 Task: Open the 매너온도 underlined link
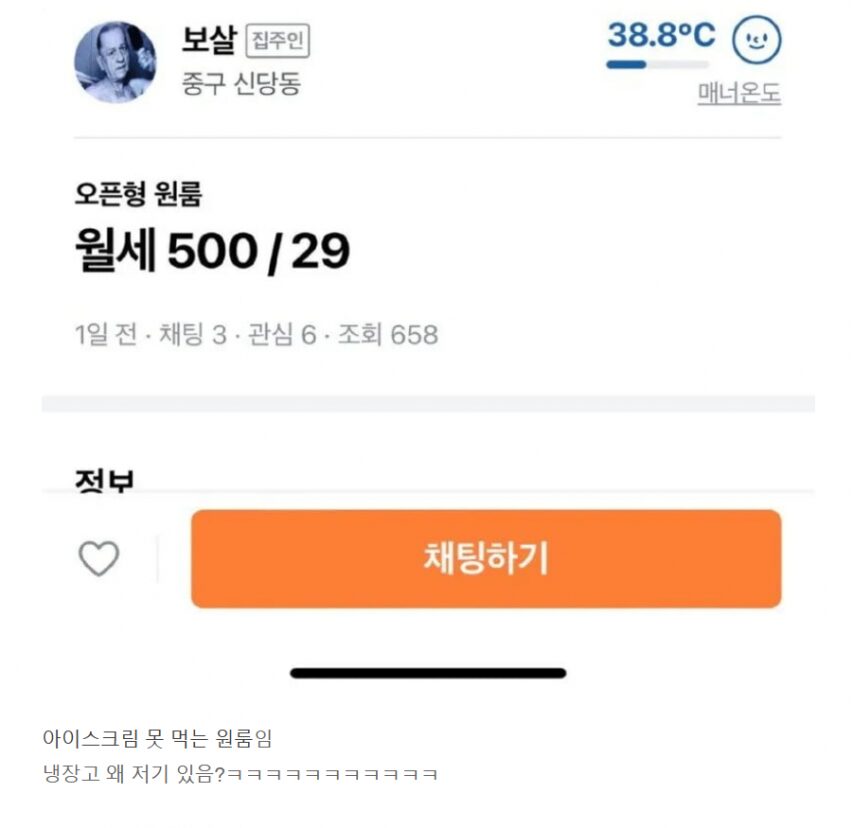[739, 94]
